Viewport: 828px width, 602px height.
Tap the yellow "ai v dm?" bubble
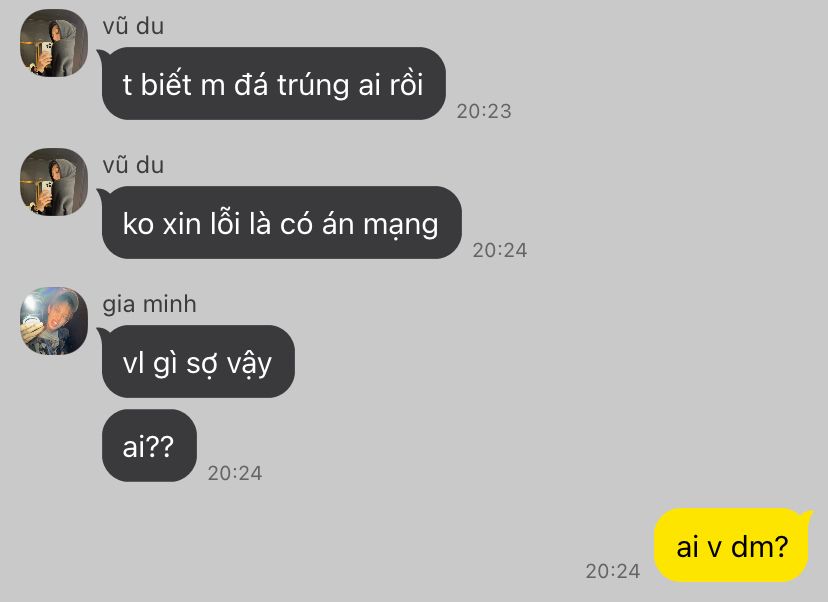[x=731, y=545]
